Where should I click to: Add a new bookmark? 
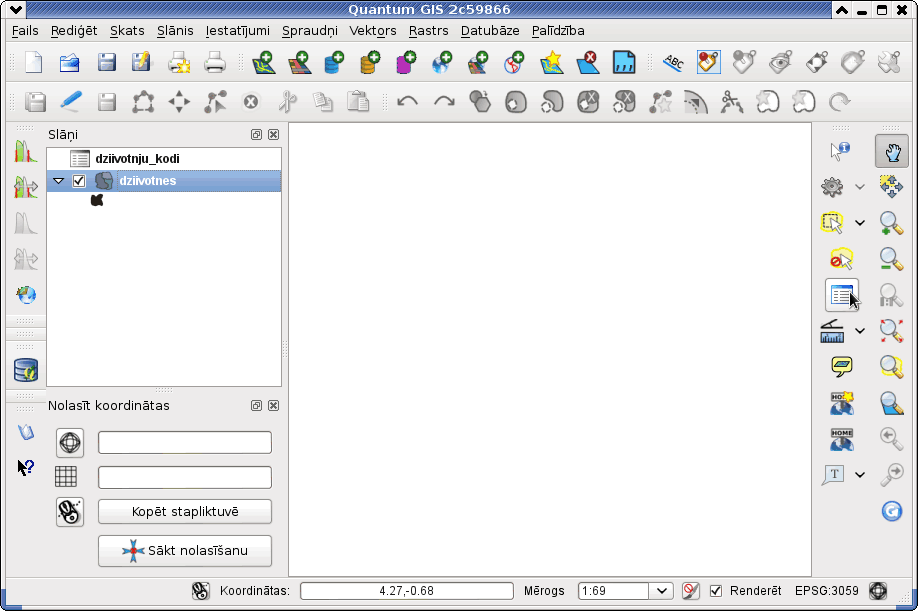click(842, 403)
